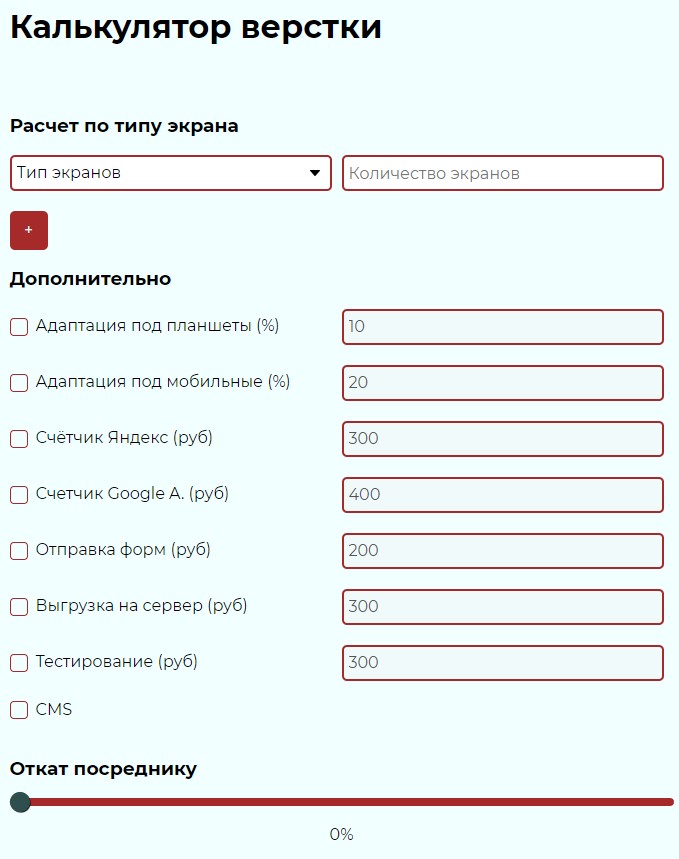This screenshot has height=859, width=679.
Task: Check Адаптация под мобильные option
Action: (x=19, y=382)
